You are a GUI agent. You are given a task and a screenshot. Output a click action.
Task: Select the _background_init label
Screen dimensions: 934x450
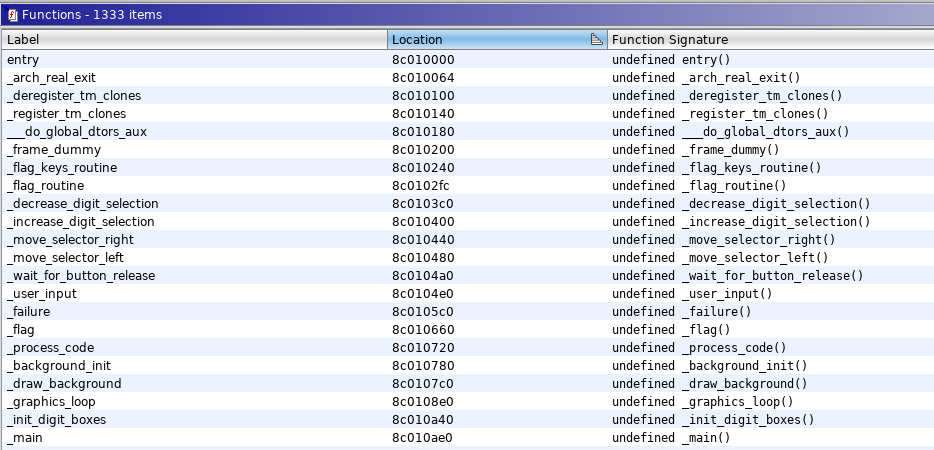(x=59, y=365)
